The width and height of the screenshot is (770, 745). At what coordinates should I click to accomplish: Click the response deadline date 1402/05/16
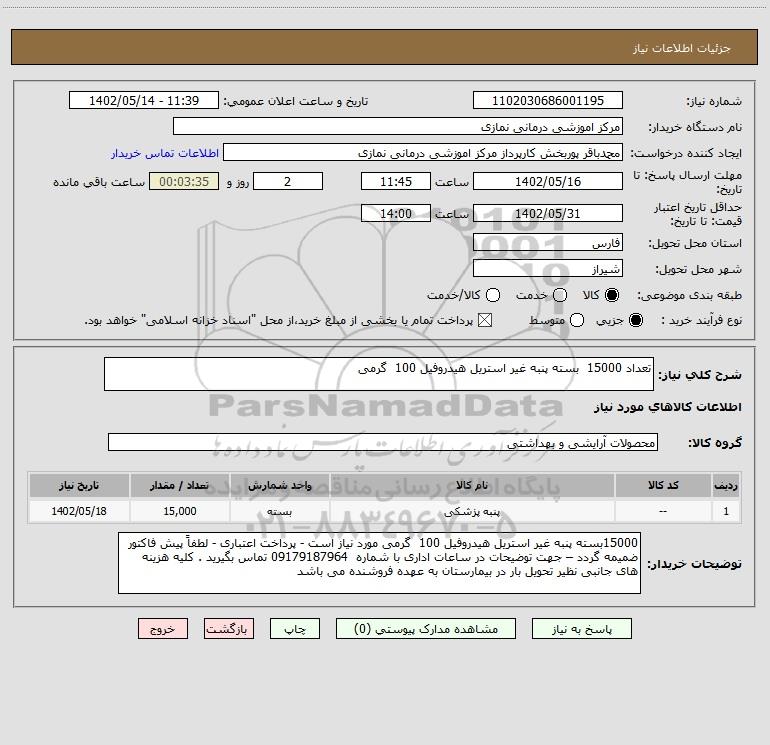tap(548, 181)
